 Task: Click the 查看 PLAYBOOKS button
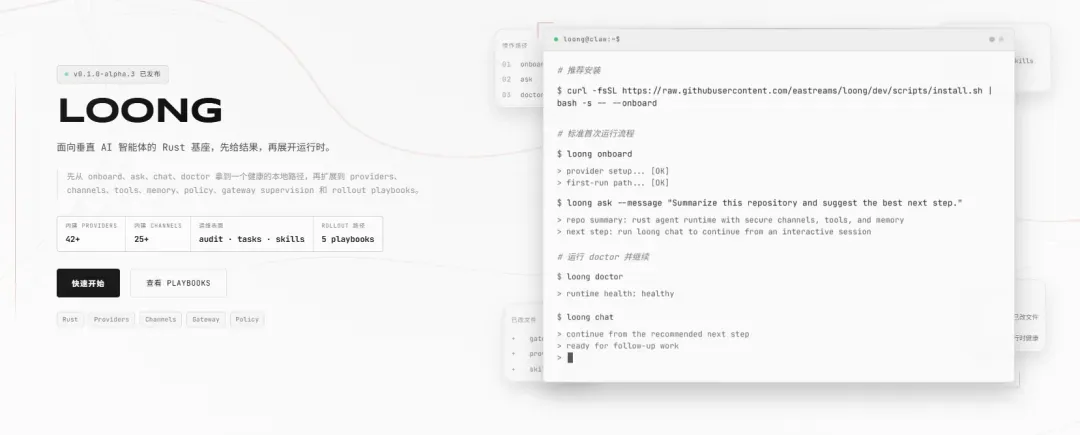178,283
